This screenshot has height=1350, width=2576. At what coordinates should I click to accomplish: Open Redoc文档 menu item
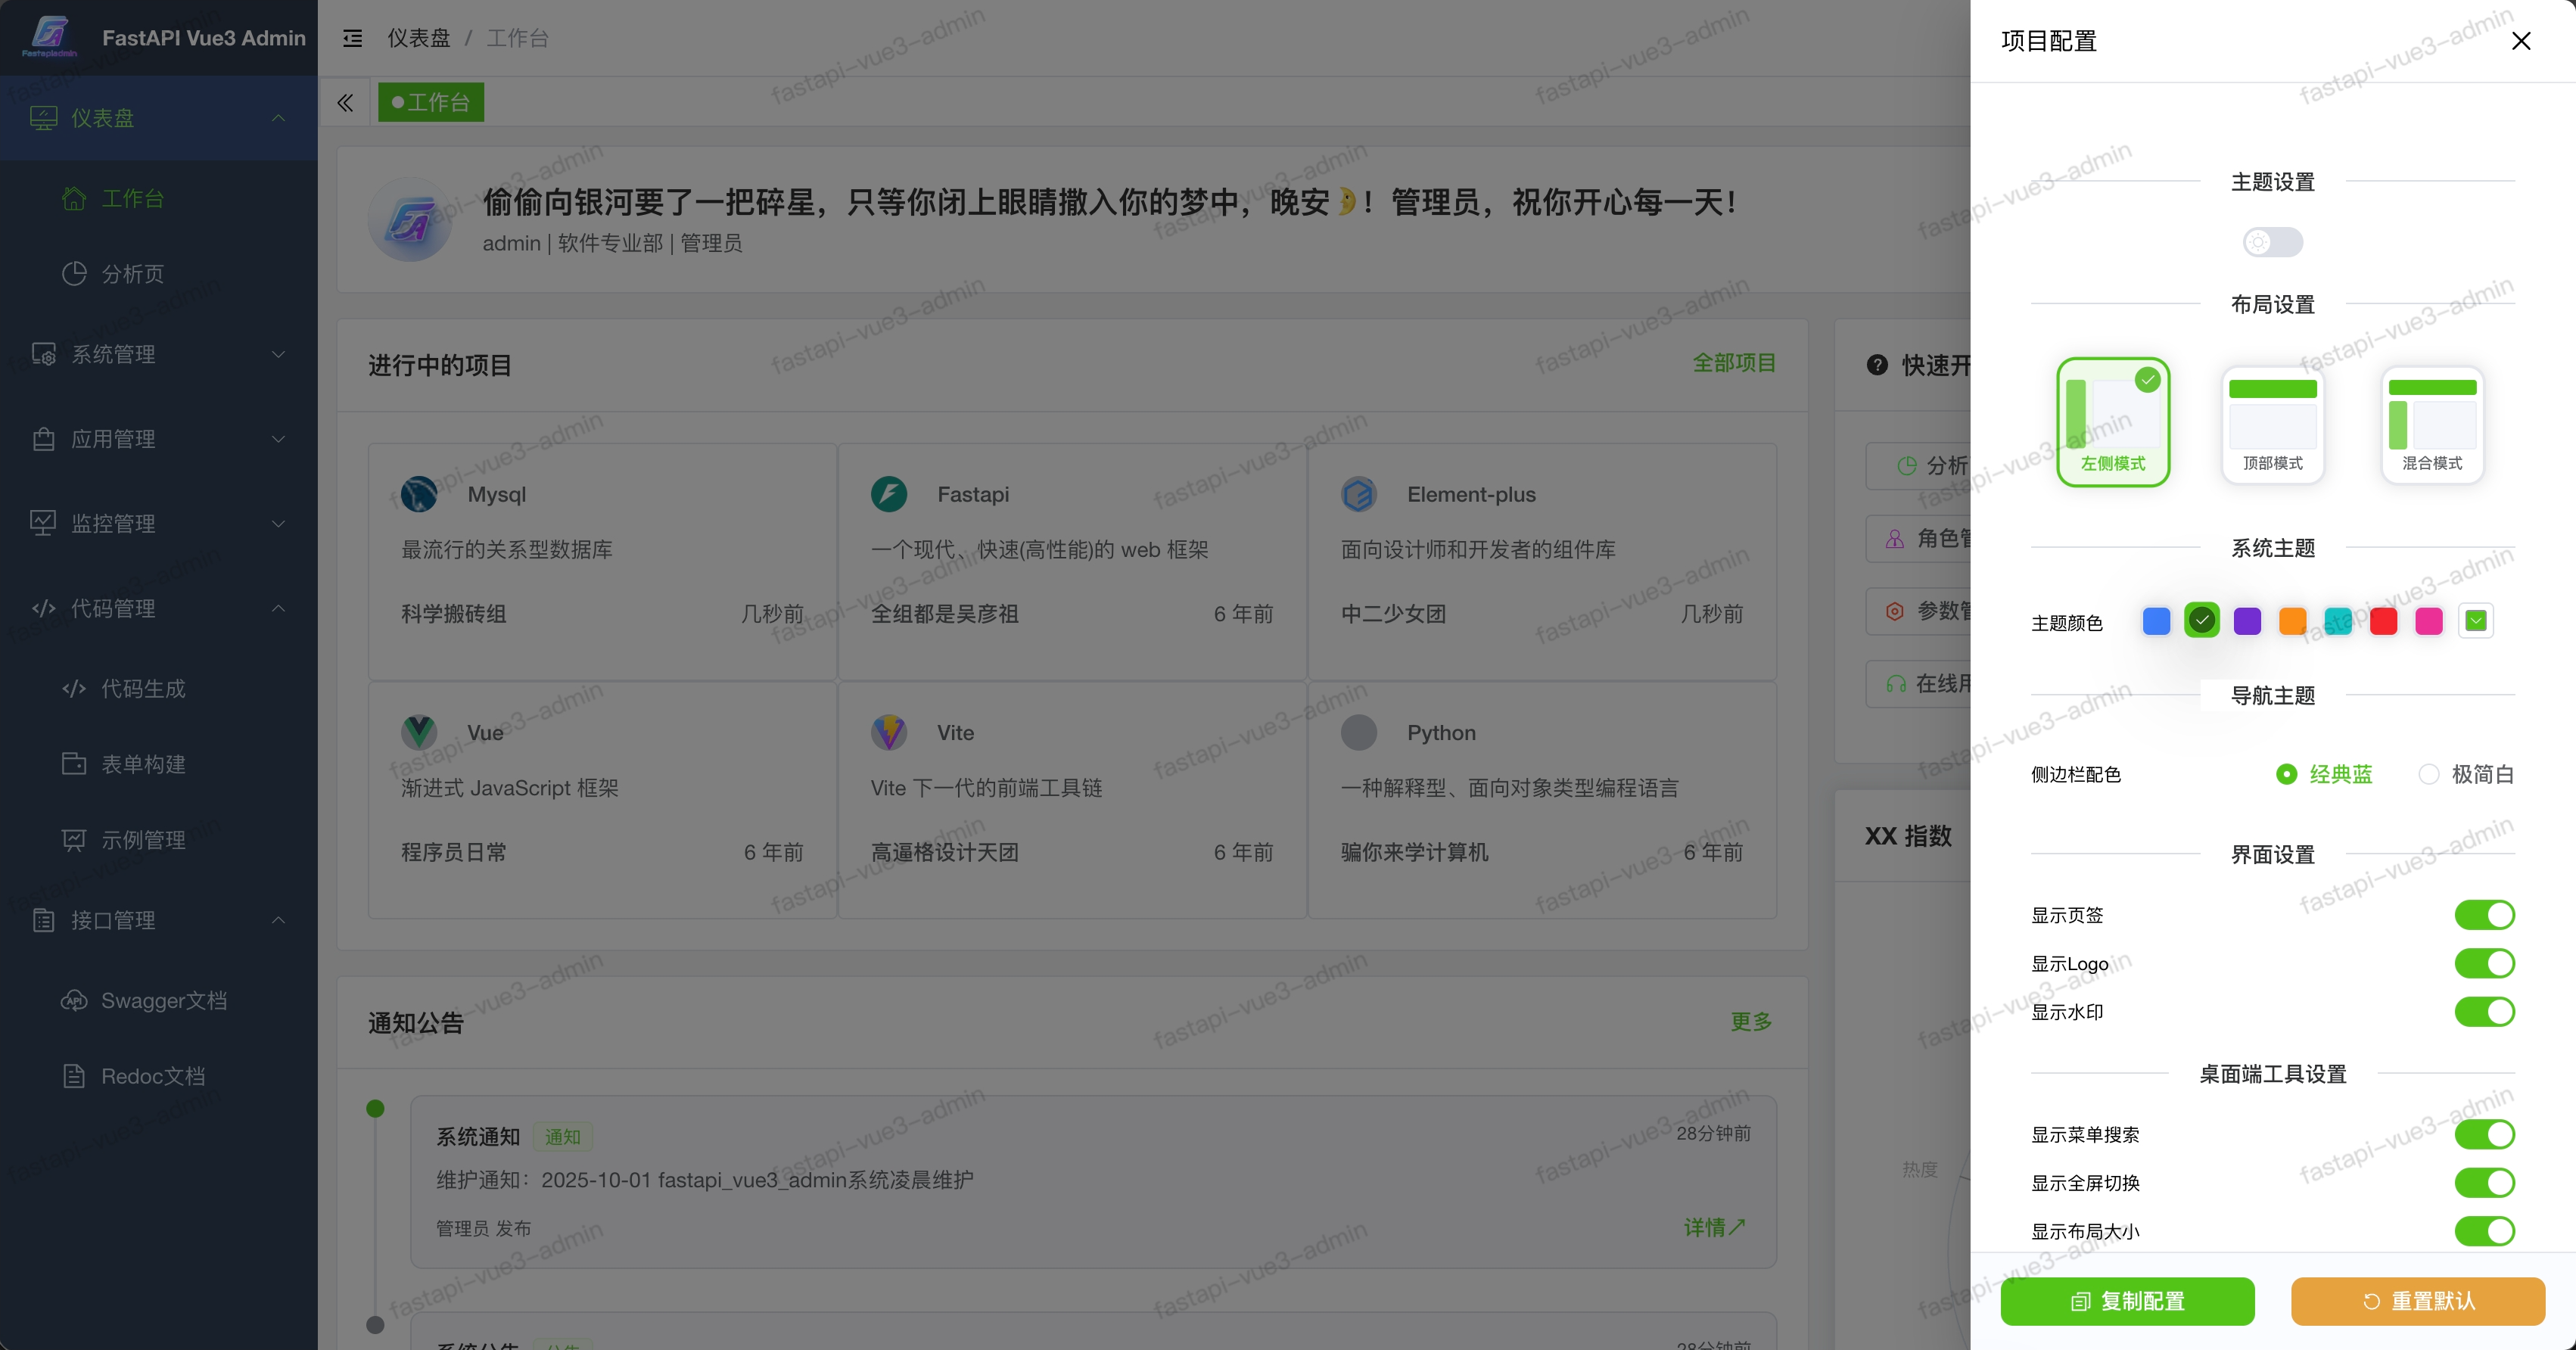pyautogui.click(x=159, y=1076)
